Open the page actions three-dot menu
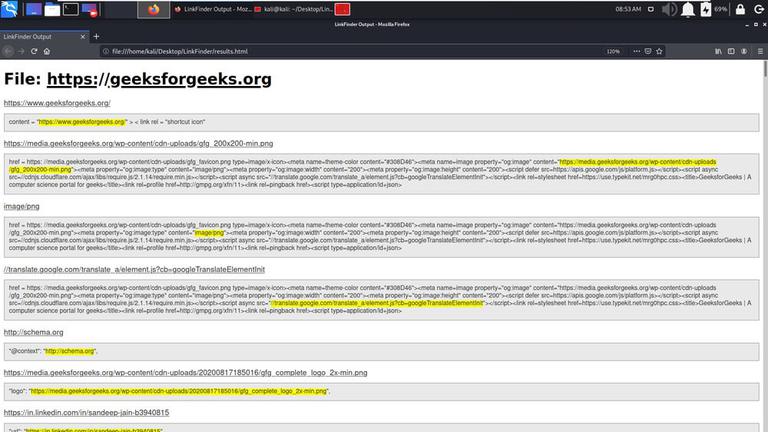This screenshot has width=768, height=432. tap(636, 51)
